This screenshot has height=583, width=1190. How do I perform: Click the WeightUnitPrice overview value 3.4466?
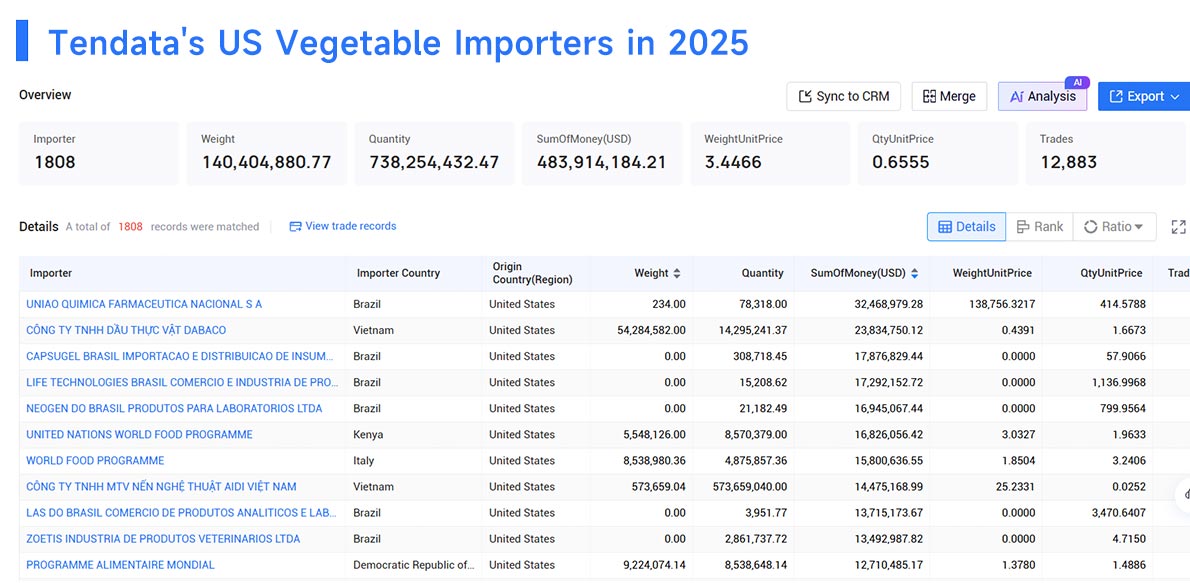coord(733,162)
